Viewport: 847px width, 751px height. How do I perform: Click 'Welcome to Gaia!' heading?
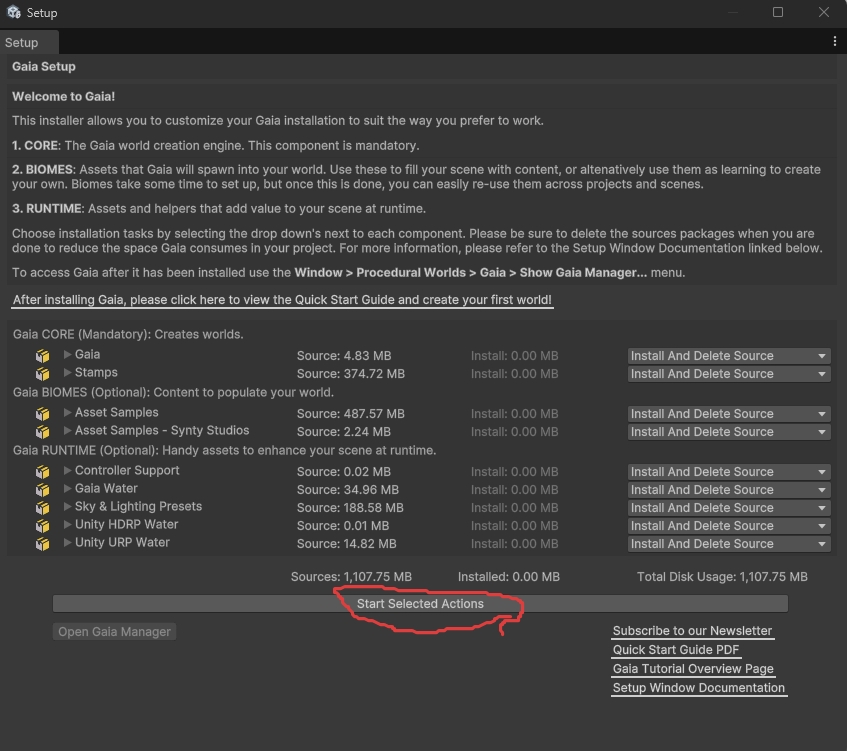64,97
